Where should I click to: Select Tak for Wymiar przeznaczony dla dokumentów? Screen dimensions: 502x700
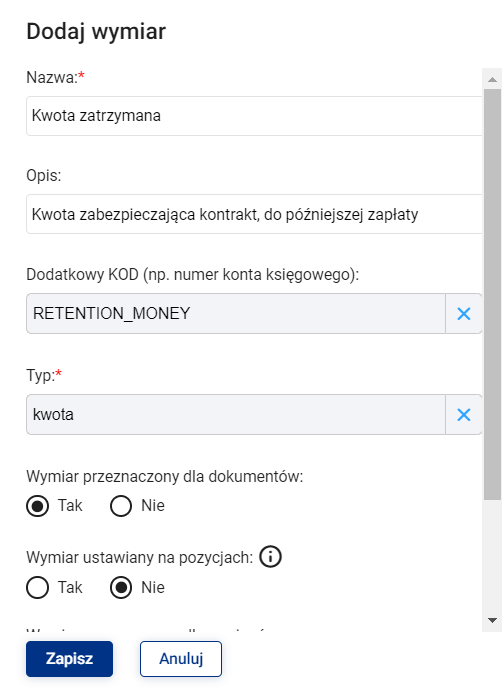(38, 506)
